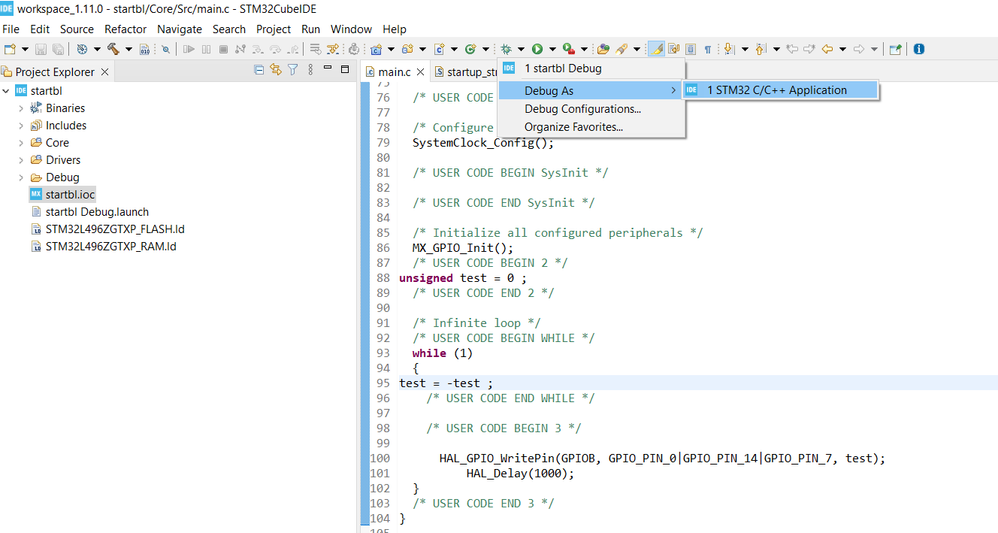Image resolution: width=998 pixels, height=533 pixels.
Task: Click the Build hammer icon
Action: 113,49
